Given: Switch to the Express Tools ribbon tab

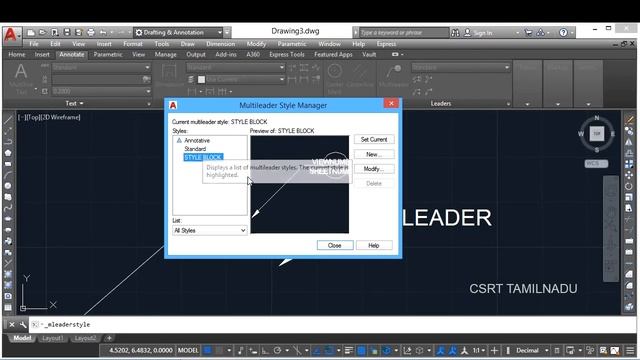Looking at the screenshot, I should click(287, 54).
